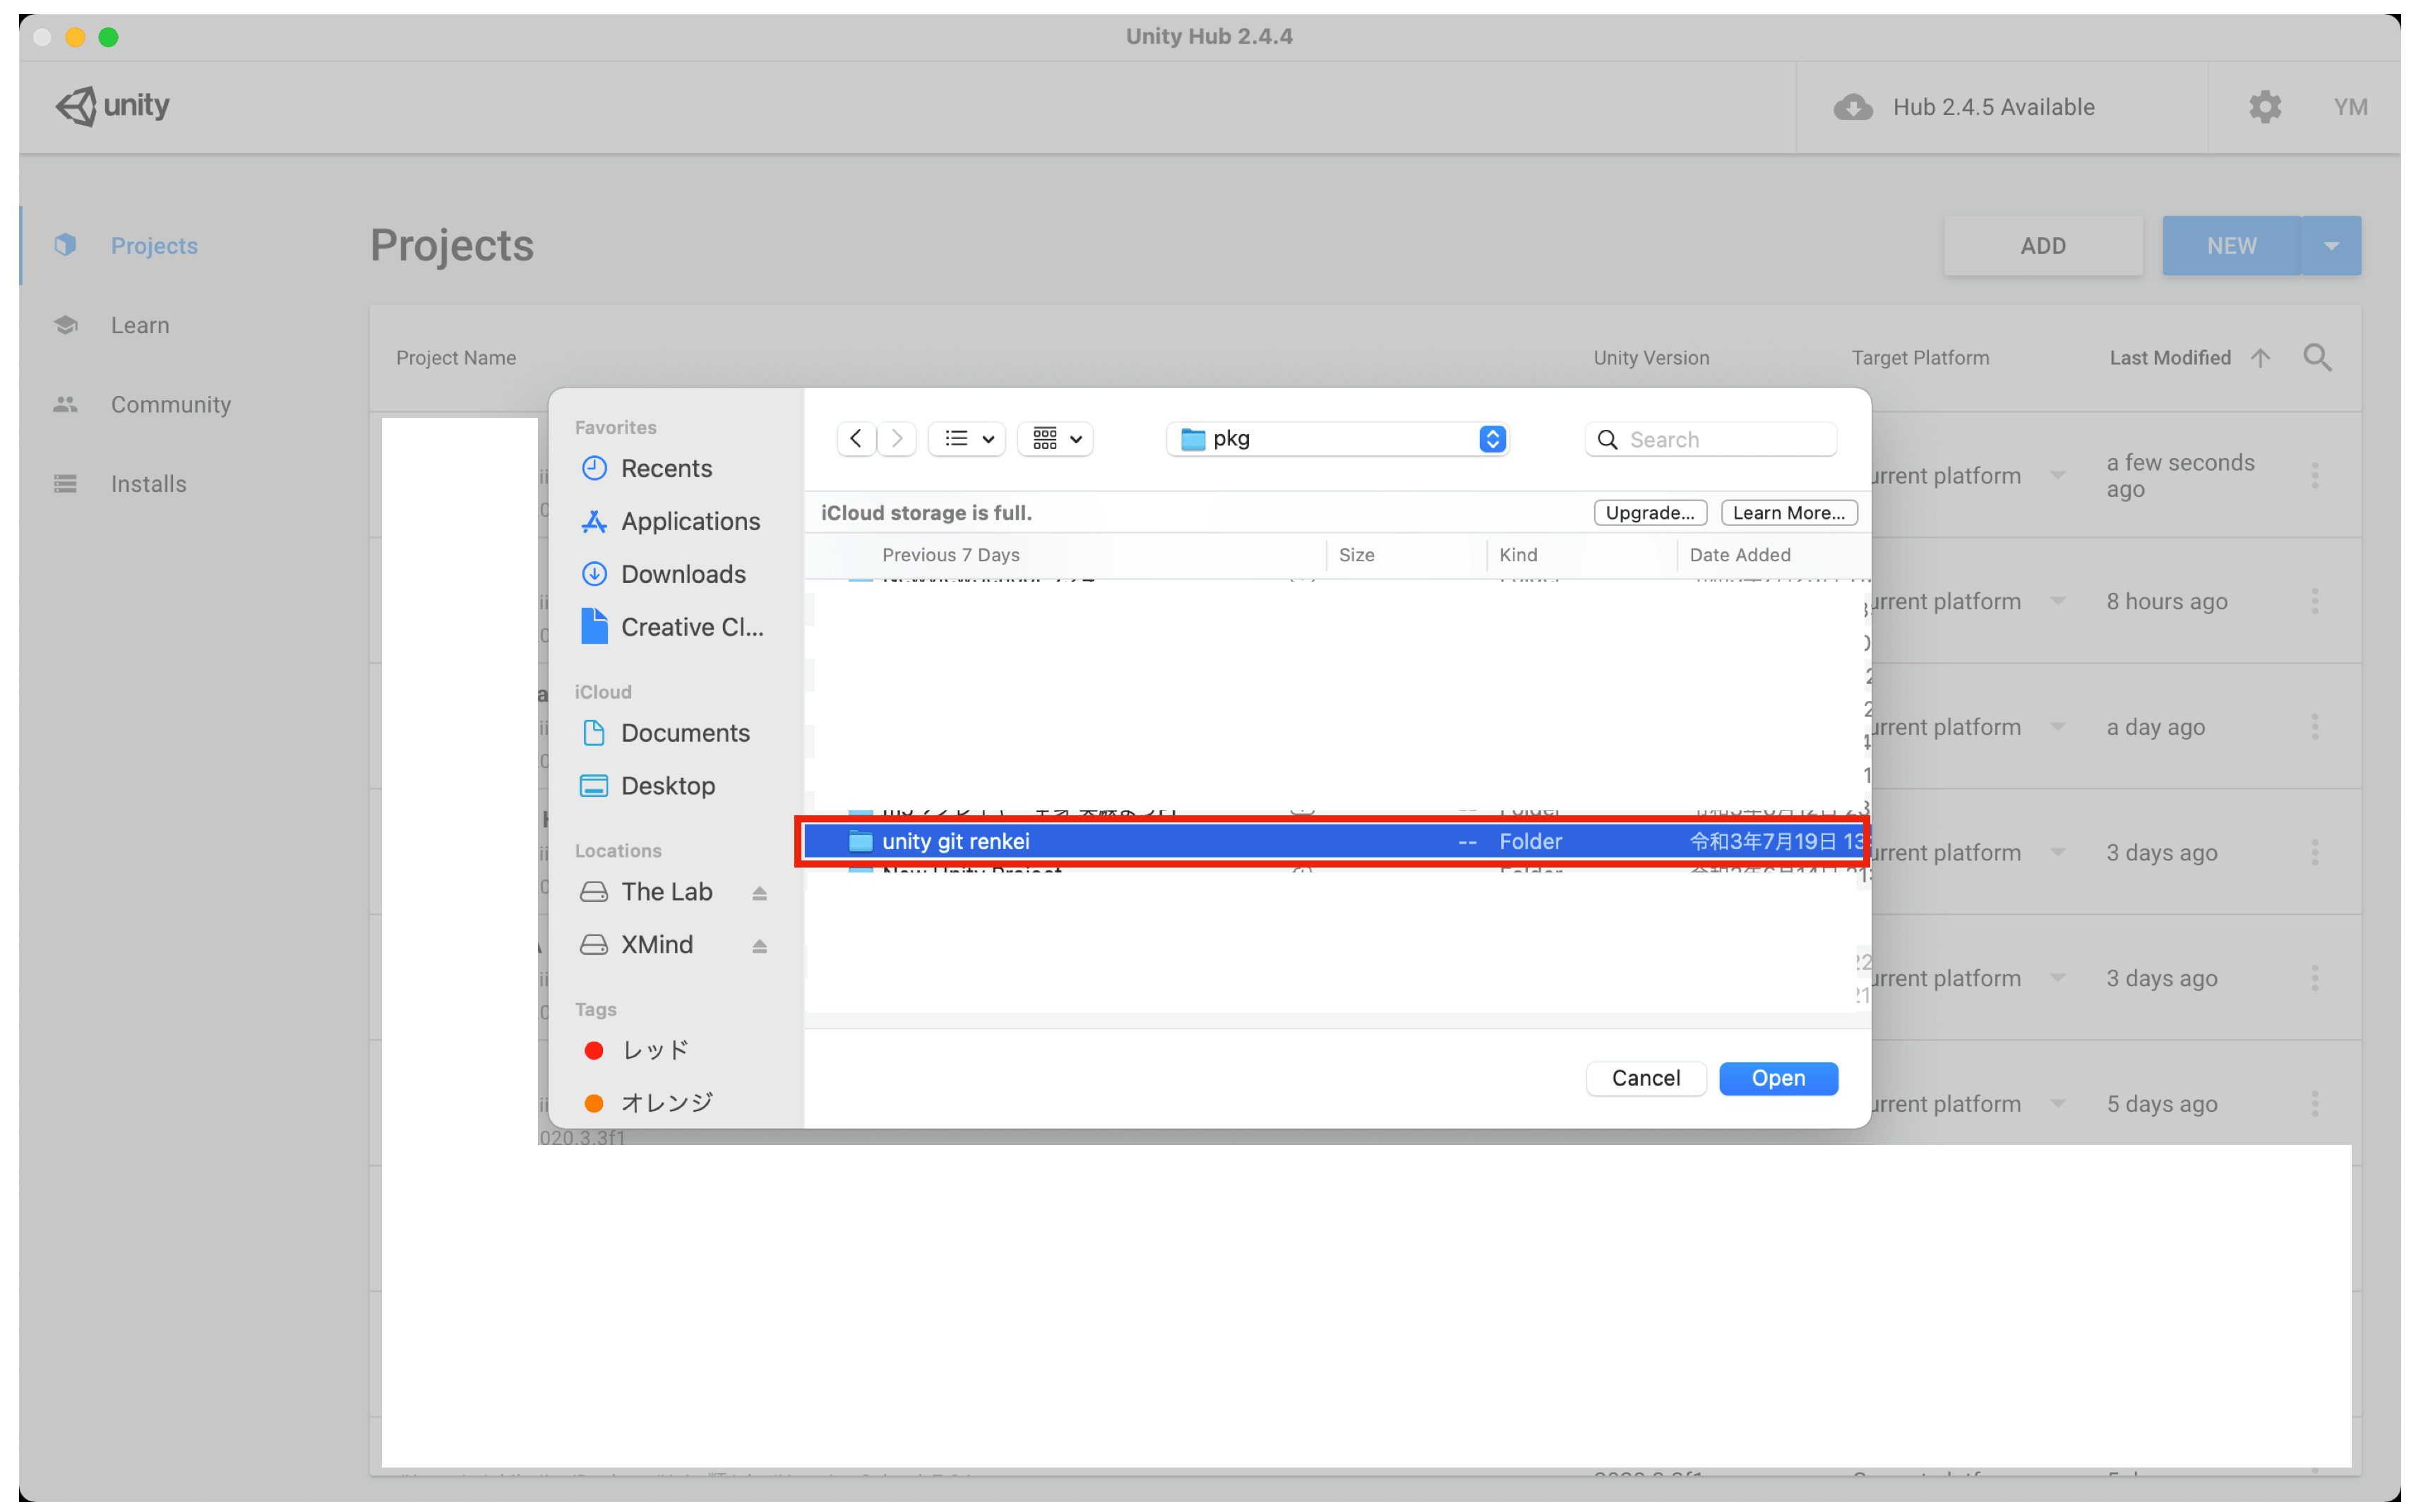Screen dimensions: 2416x1512
Task: Switch to the Learn tab
Action: pyautogui.click(x=140, y=325)
